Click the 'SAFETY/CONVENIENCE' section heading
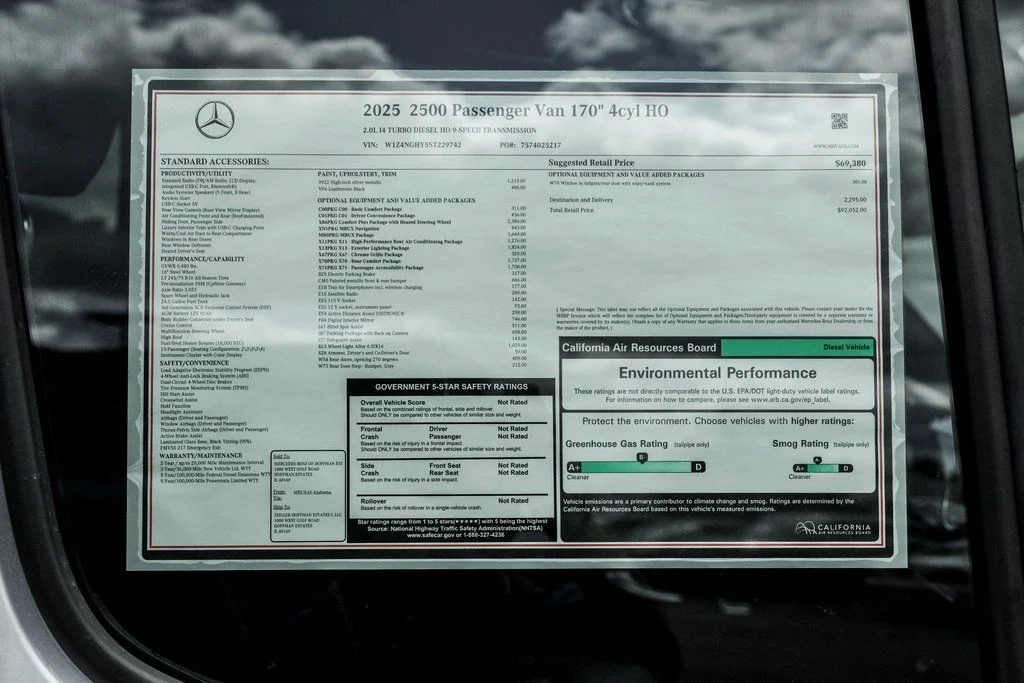The image size is (1024, 683). click(194, 362)
